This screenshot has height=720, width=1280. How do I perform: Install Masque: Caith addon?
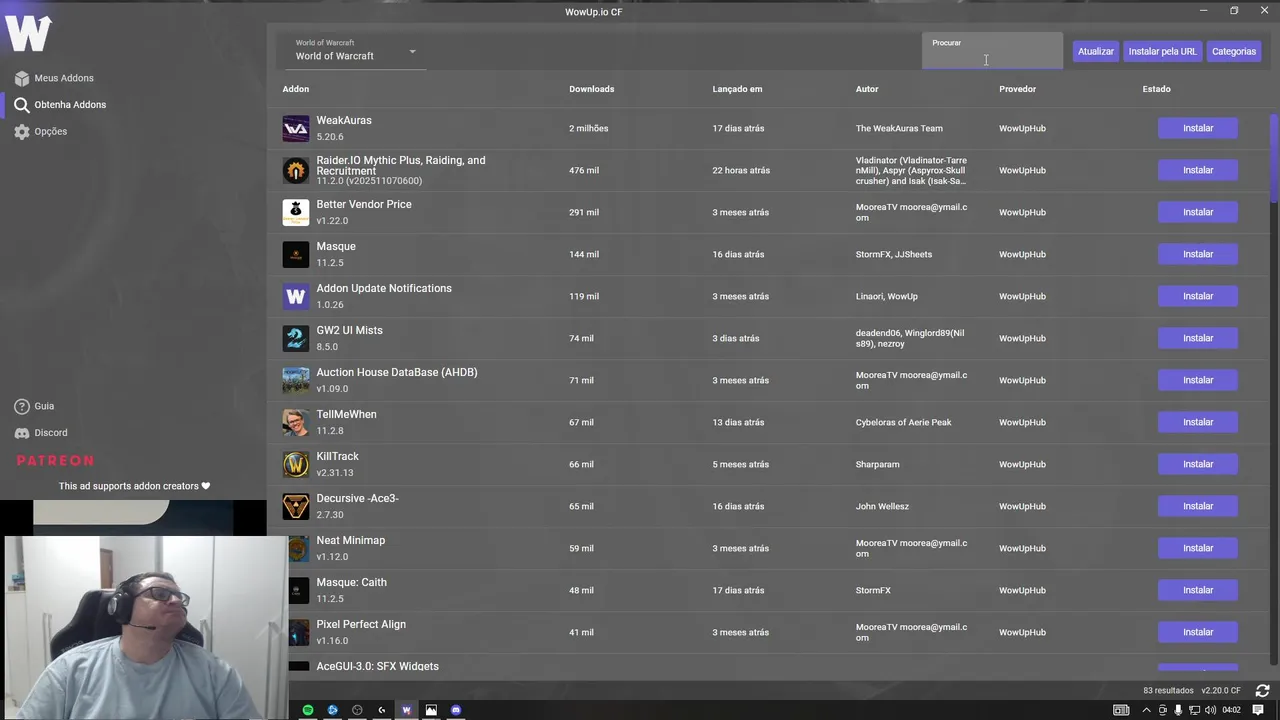[x=1198, y=590]
